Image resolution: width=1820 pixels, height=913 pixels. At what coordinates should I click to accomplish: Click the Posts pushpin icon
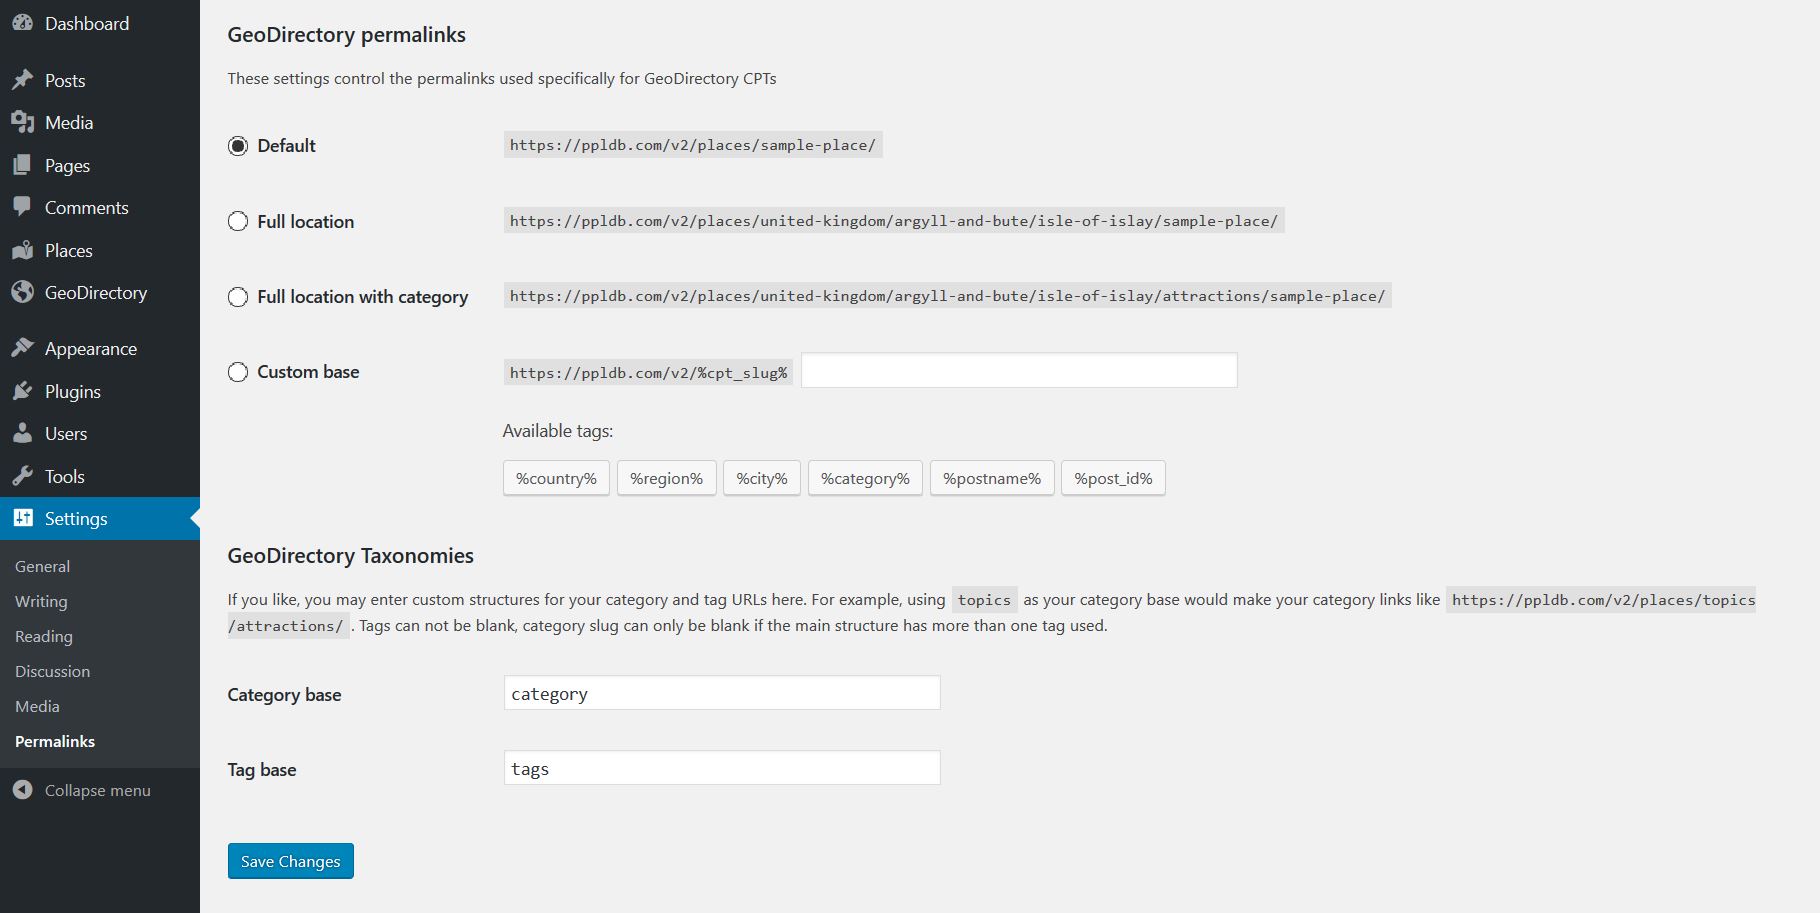tap(22, 80)
